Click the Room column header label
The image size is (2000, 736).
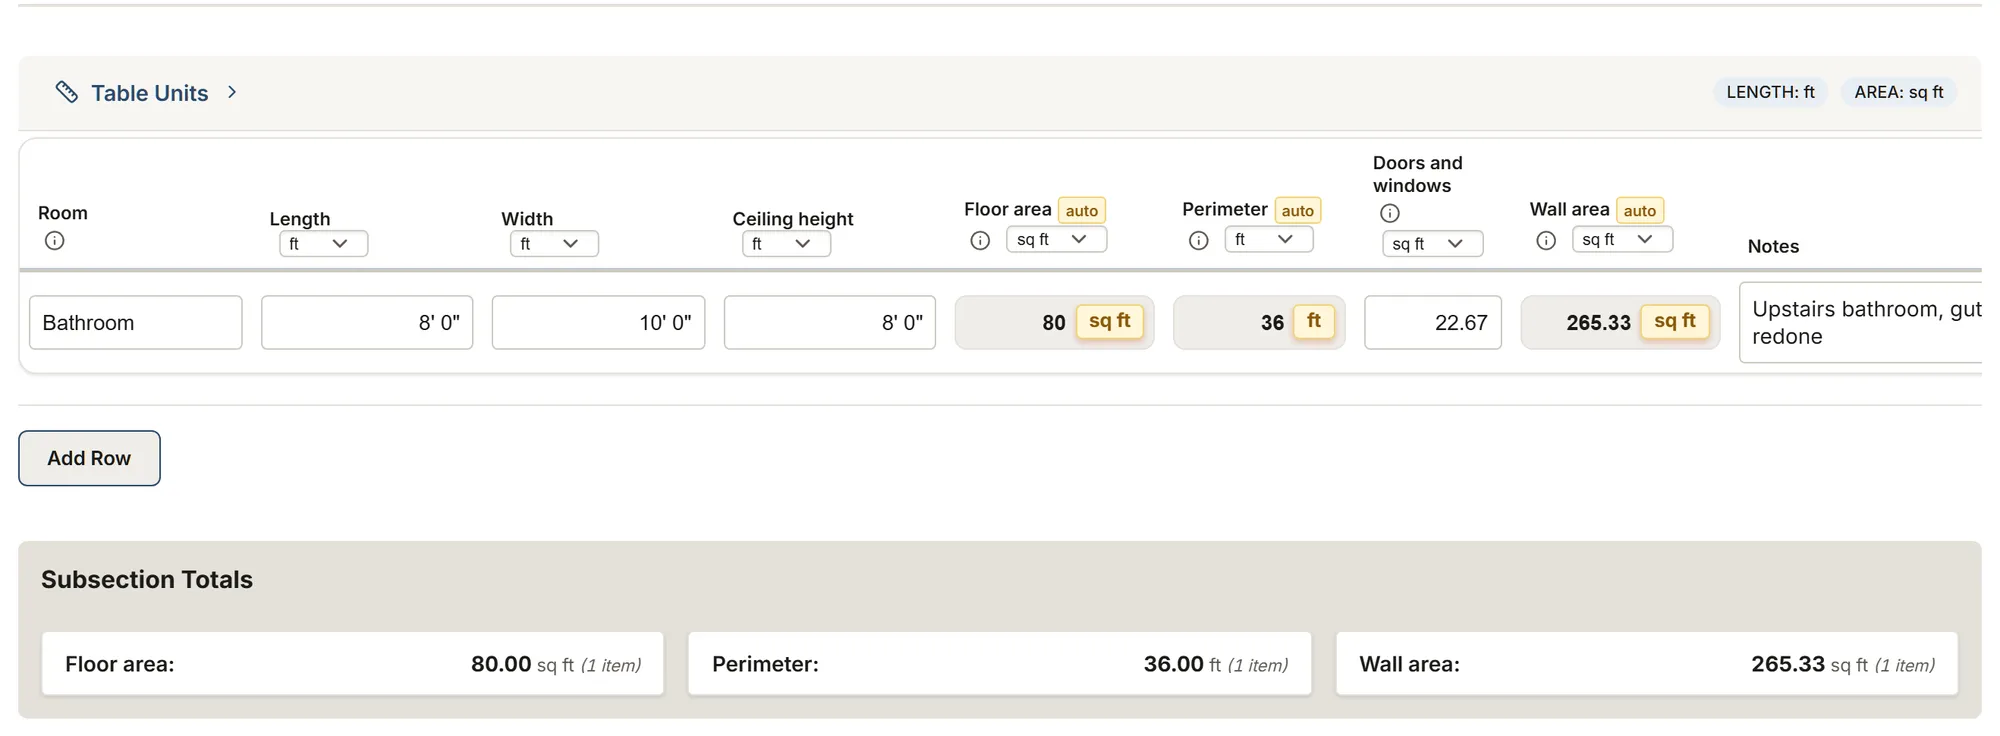pyautogui.click(x=63, y=213)
